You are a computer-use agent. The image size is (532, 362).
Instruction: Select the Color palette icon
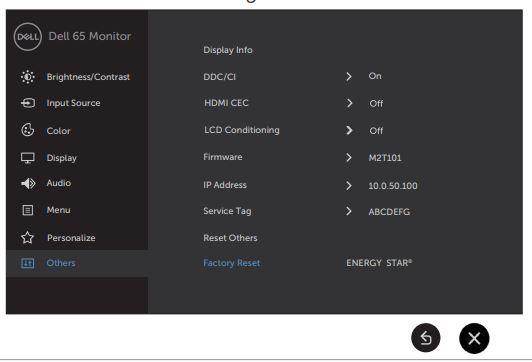(x=27, y=130)
